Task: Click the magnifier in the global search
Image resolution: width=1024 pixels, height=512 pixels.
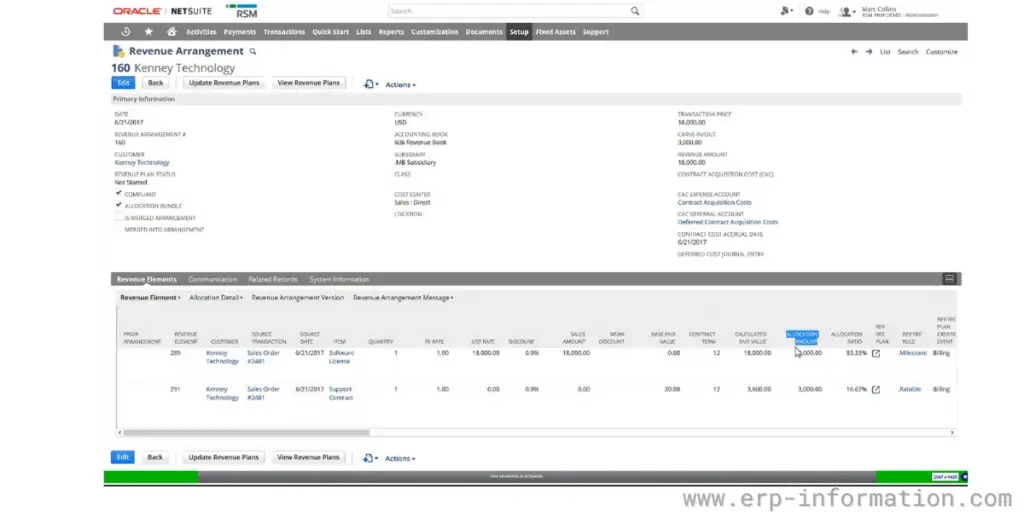Action: tap(635, 11)
